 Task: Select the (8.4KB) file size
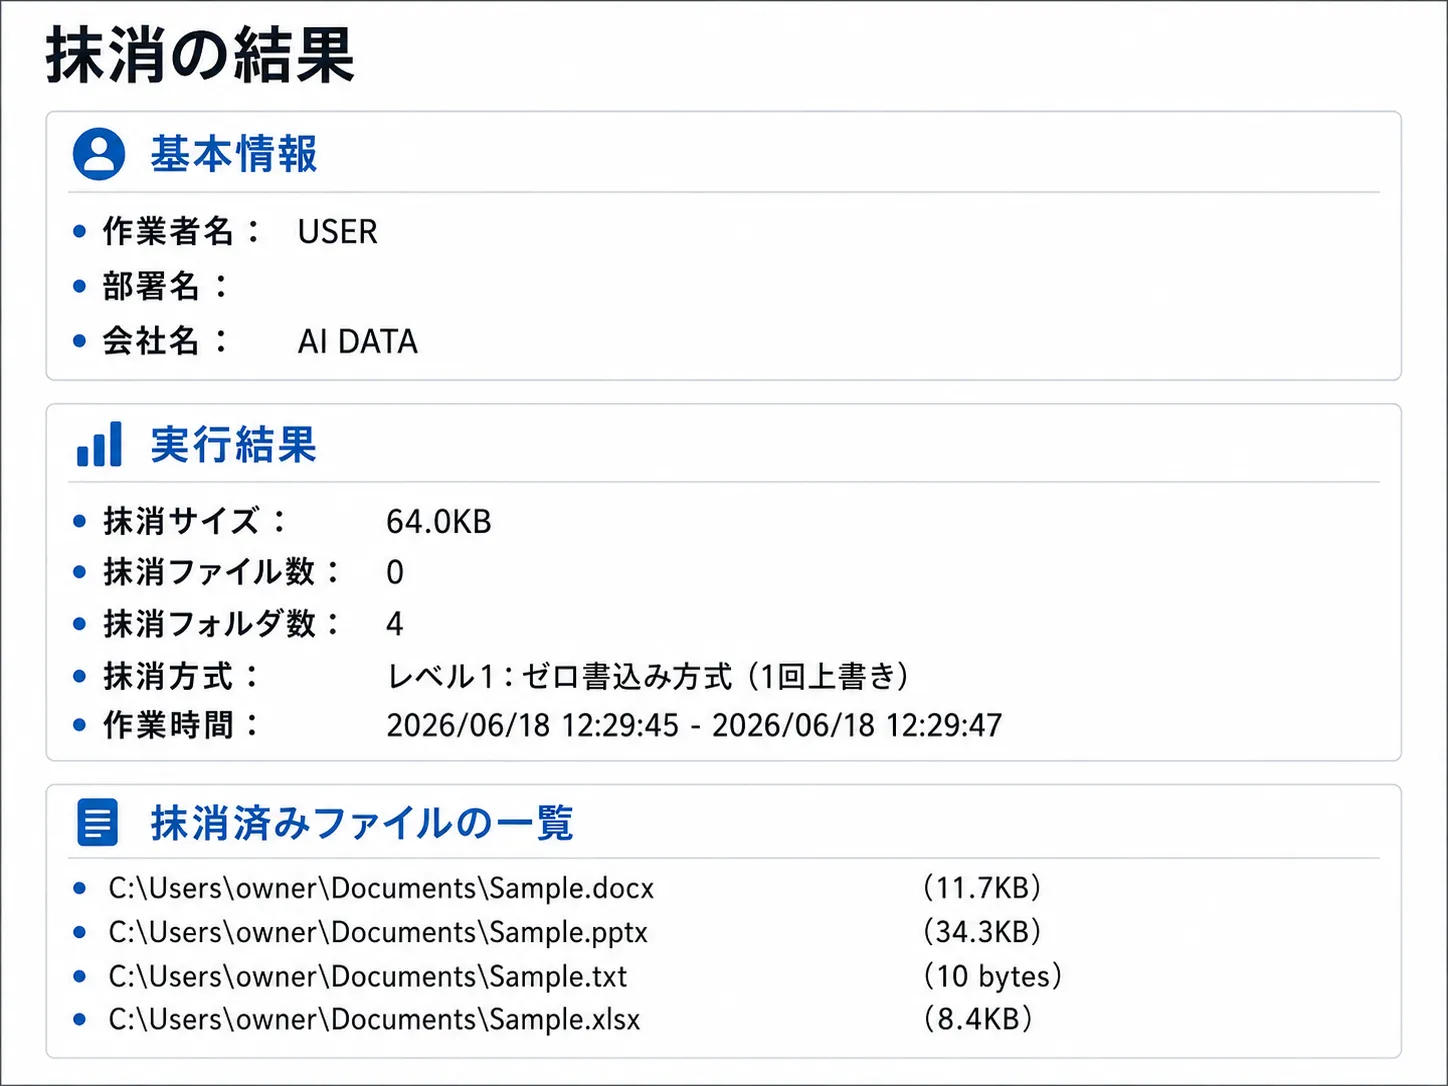click(977, 1019)
